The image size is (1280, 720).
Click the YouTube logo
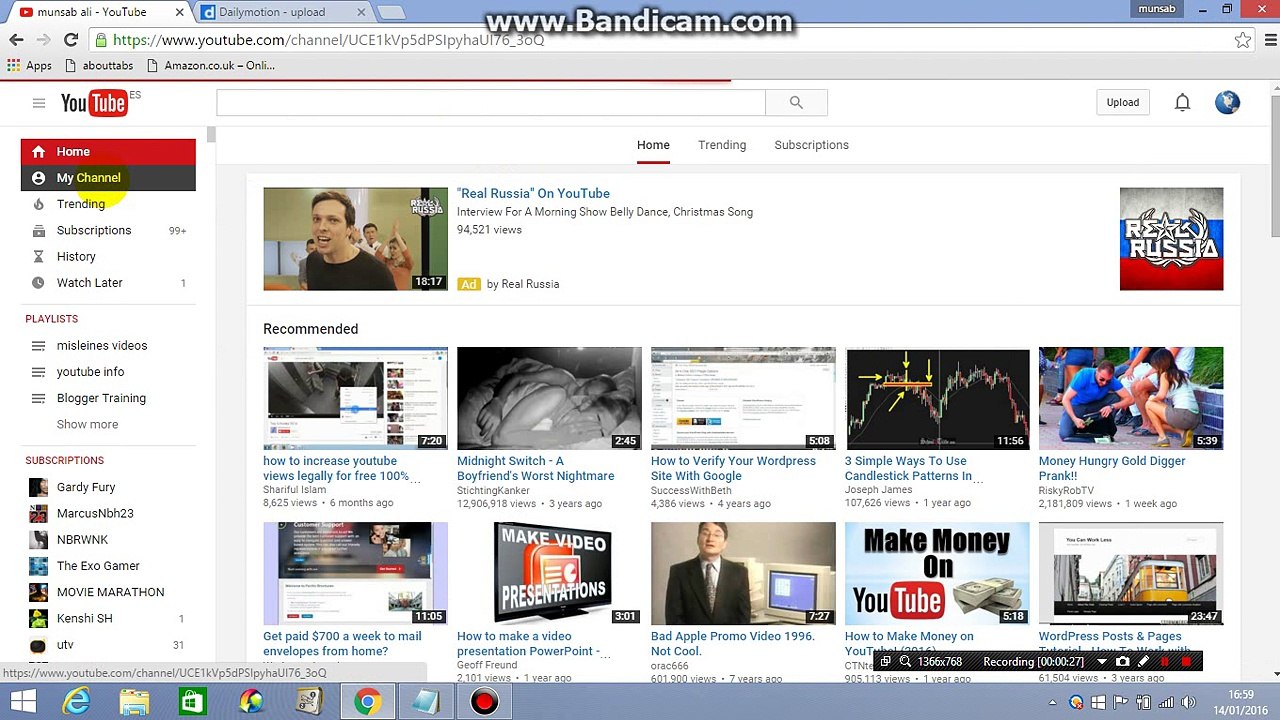94,103
